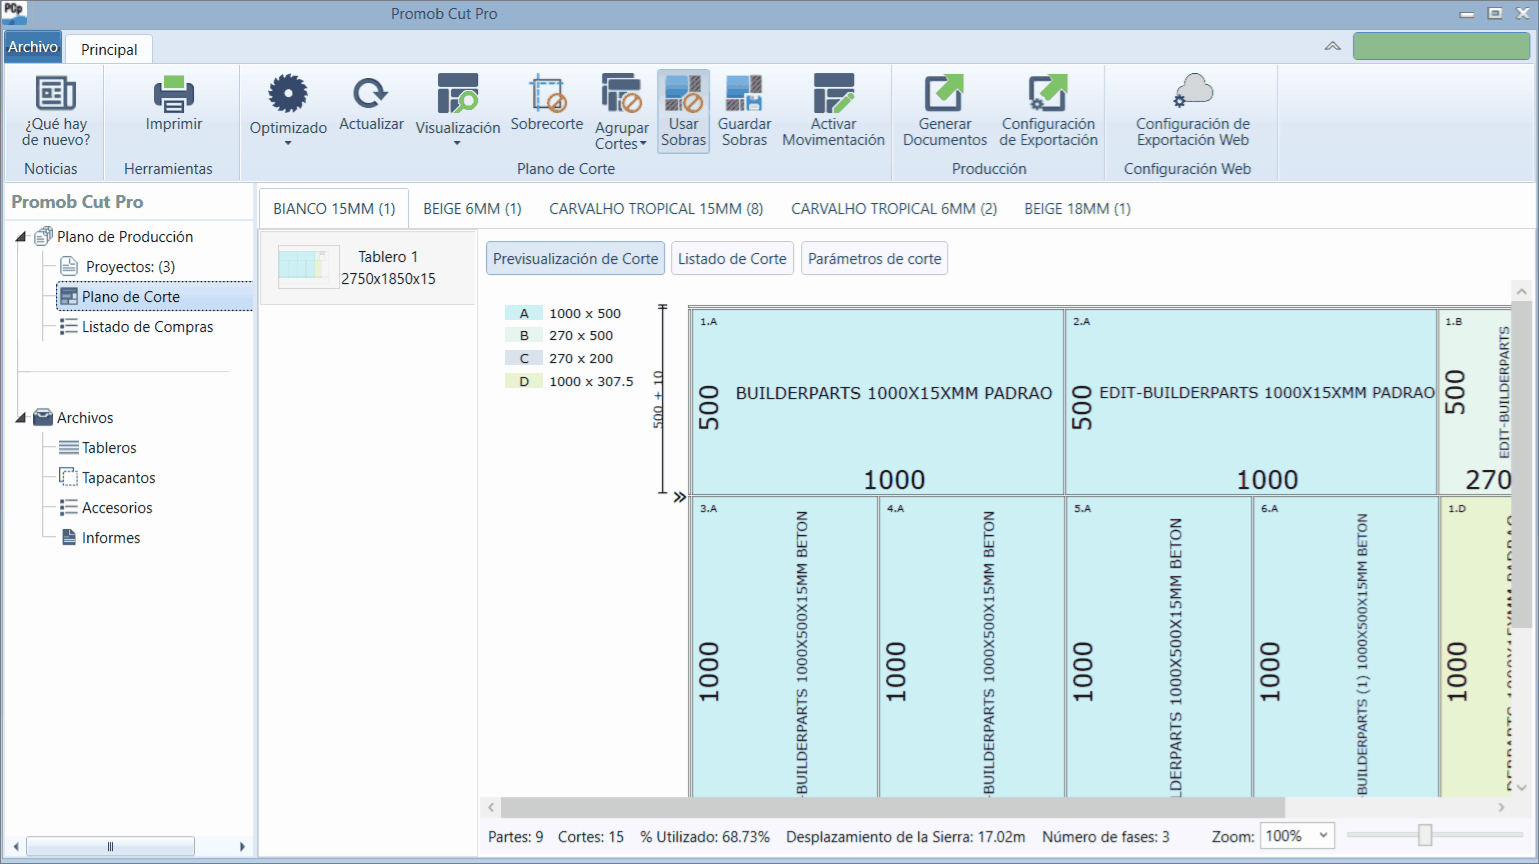
Task: Click the horizontal scrollbar of the cut preview
Action: pos(892,807)
